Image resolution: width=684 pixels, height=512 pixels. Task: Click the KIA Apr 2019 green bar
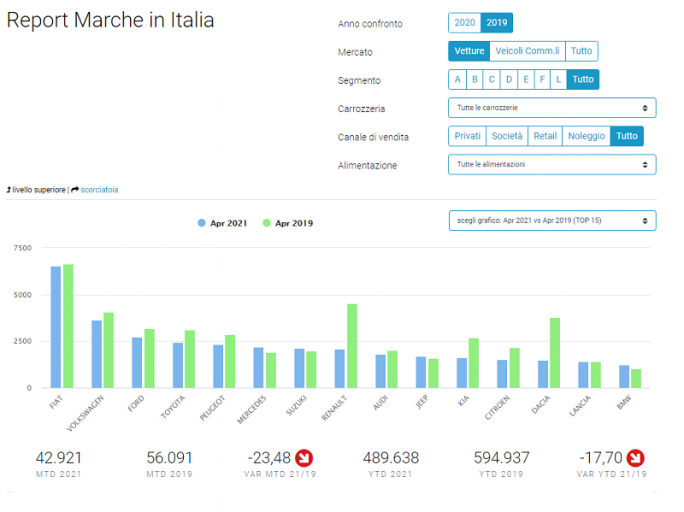pyautogui.click(x=474, y=363)
